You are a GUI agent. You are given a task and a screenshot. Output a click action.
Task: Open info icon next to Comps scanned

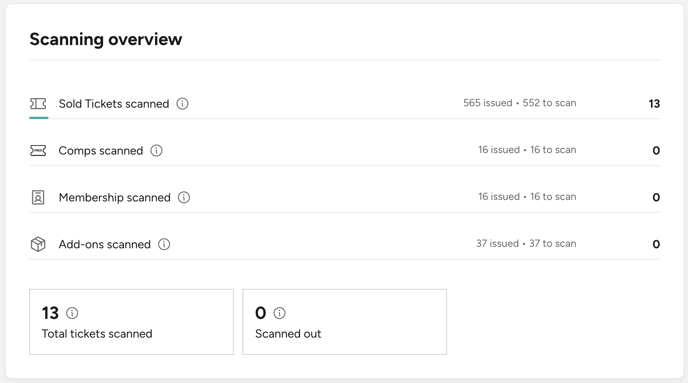pyautogui.click(x=157, y=150)
